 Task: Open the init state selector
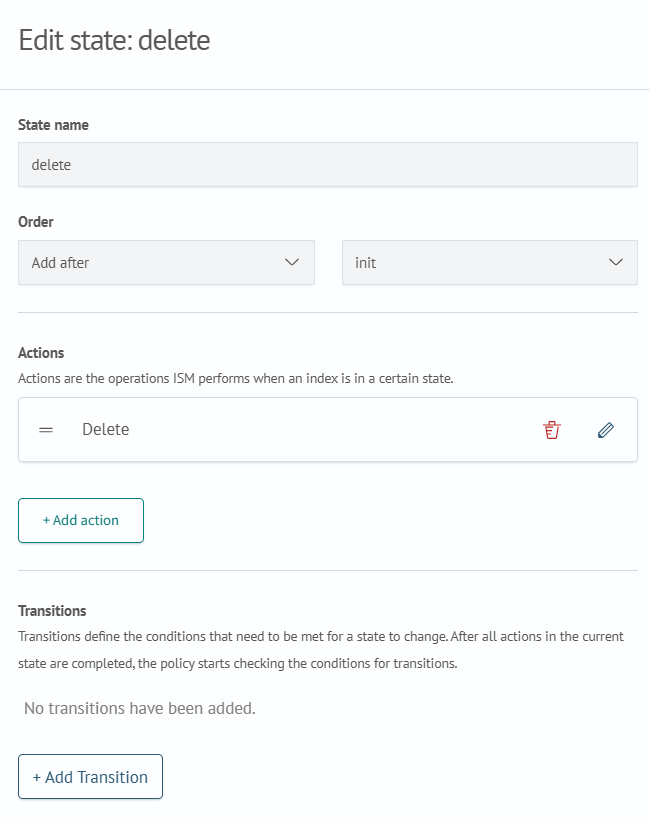(490, 263)
